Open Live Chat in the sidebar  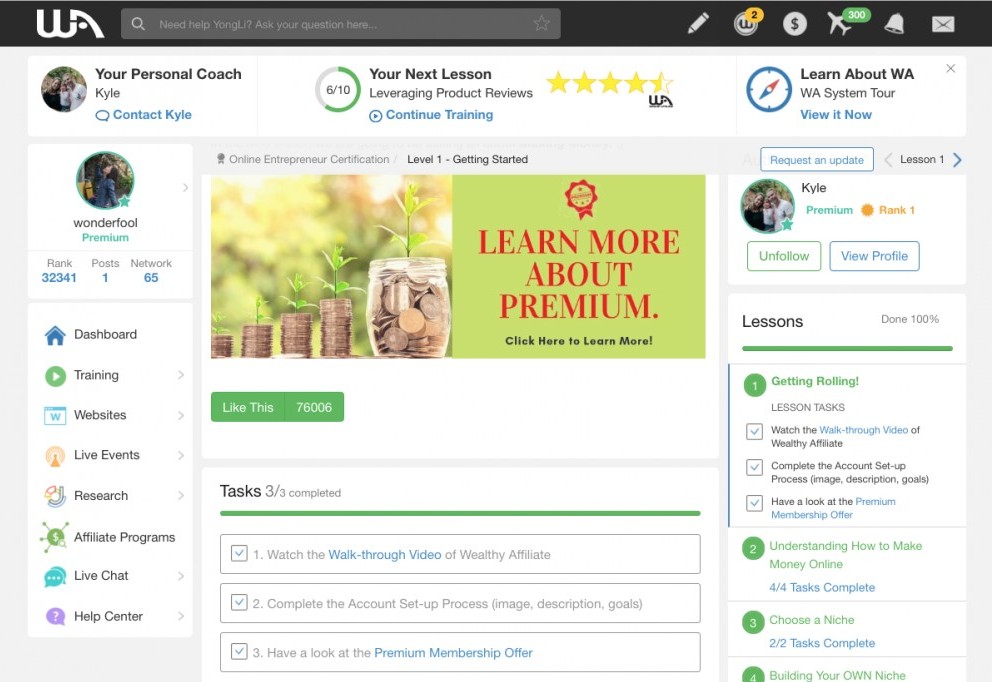pyautogui.click(x=101, y=576)
